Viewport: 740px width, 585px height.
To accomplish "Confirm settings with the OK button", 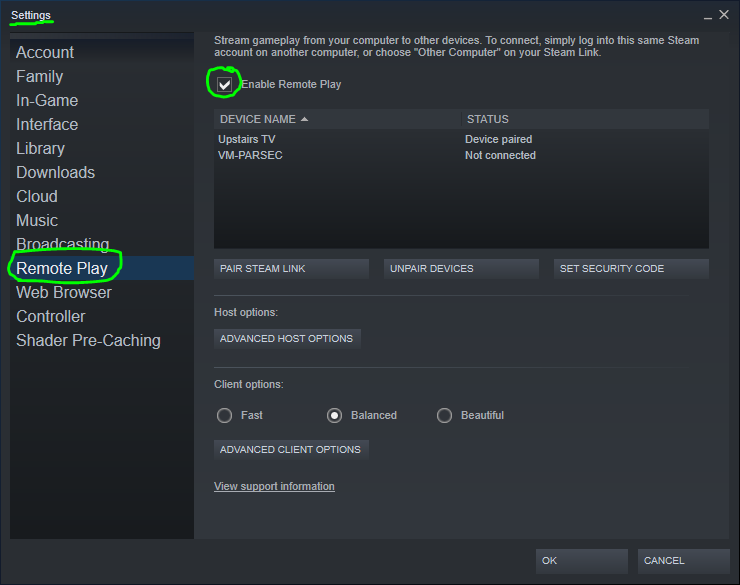I will [581, 561].
